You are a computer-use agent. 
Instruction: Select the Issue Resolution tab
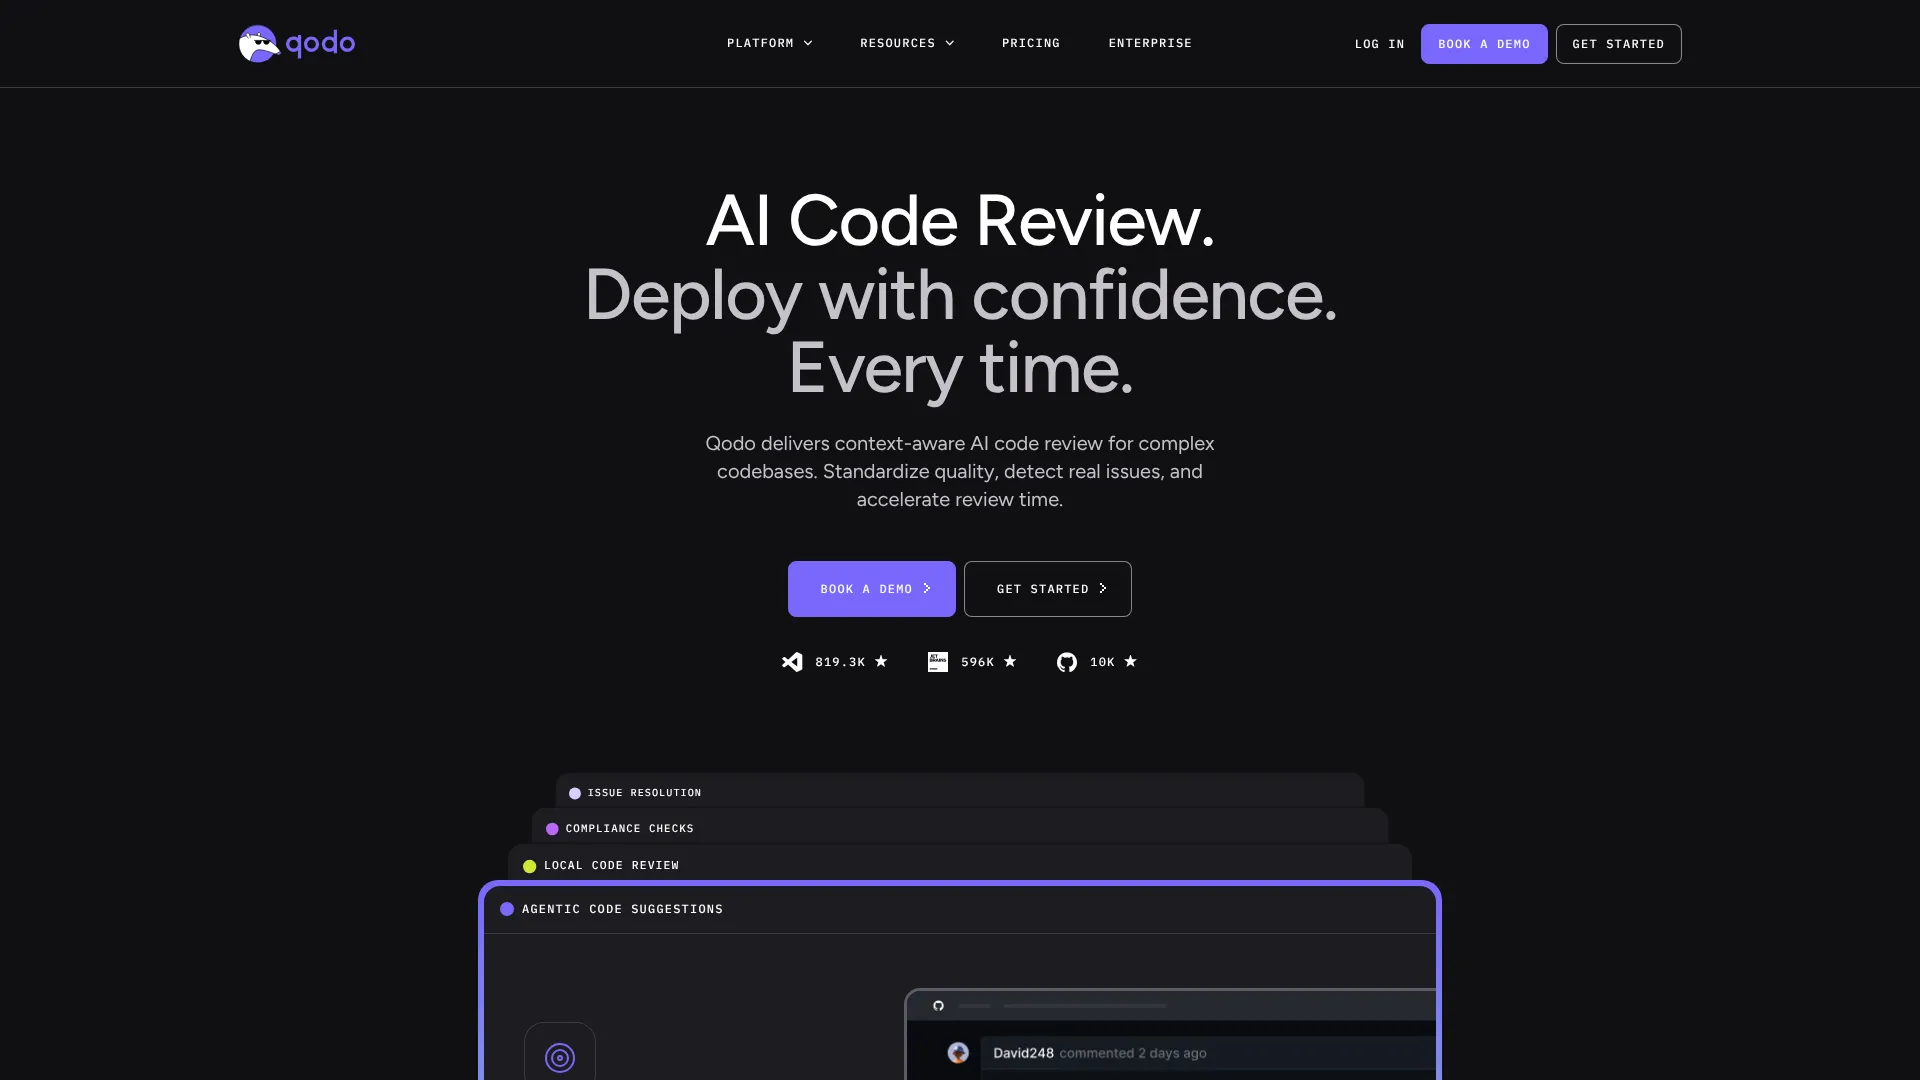coord(960,792)
